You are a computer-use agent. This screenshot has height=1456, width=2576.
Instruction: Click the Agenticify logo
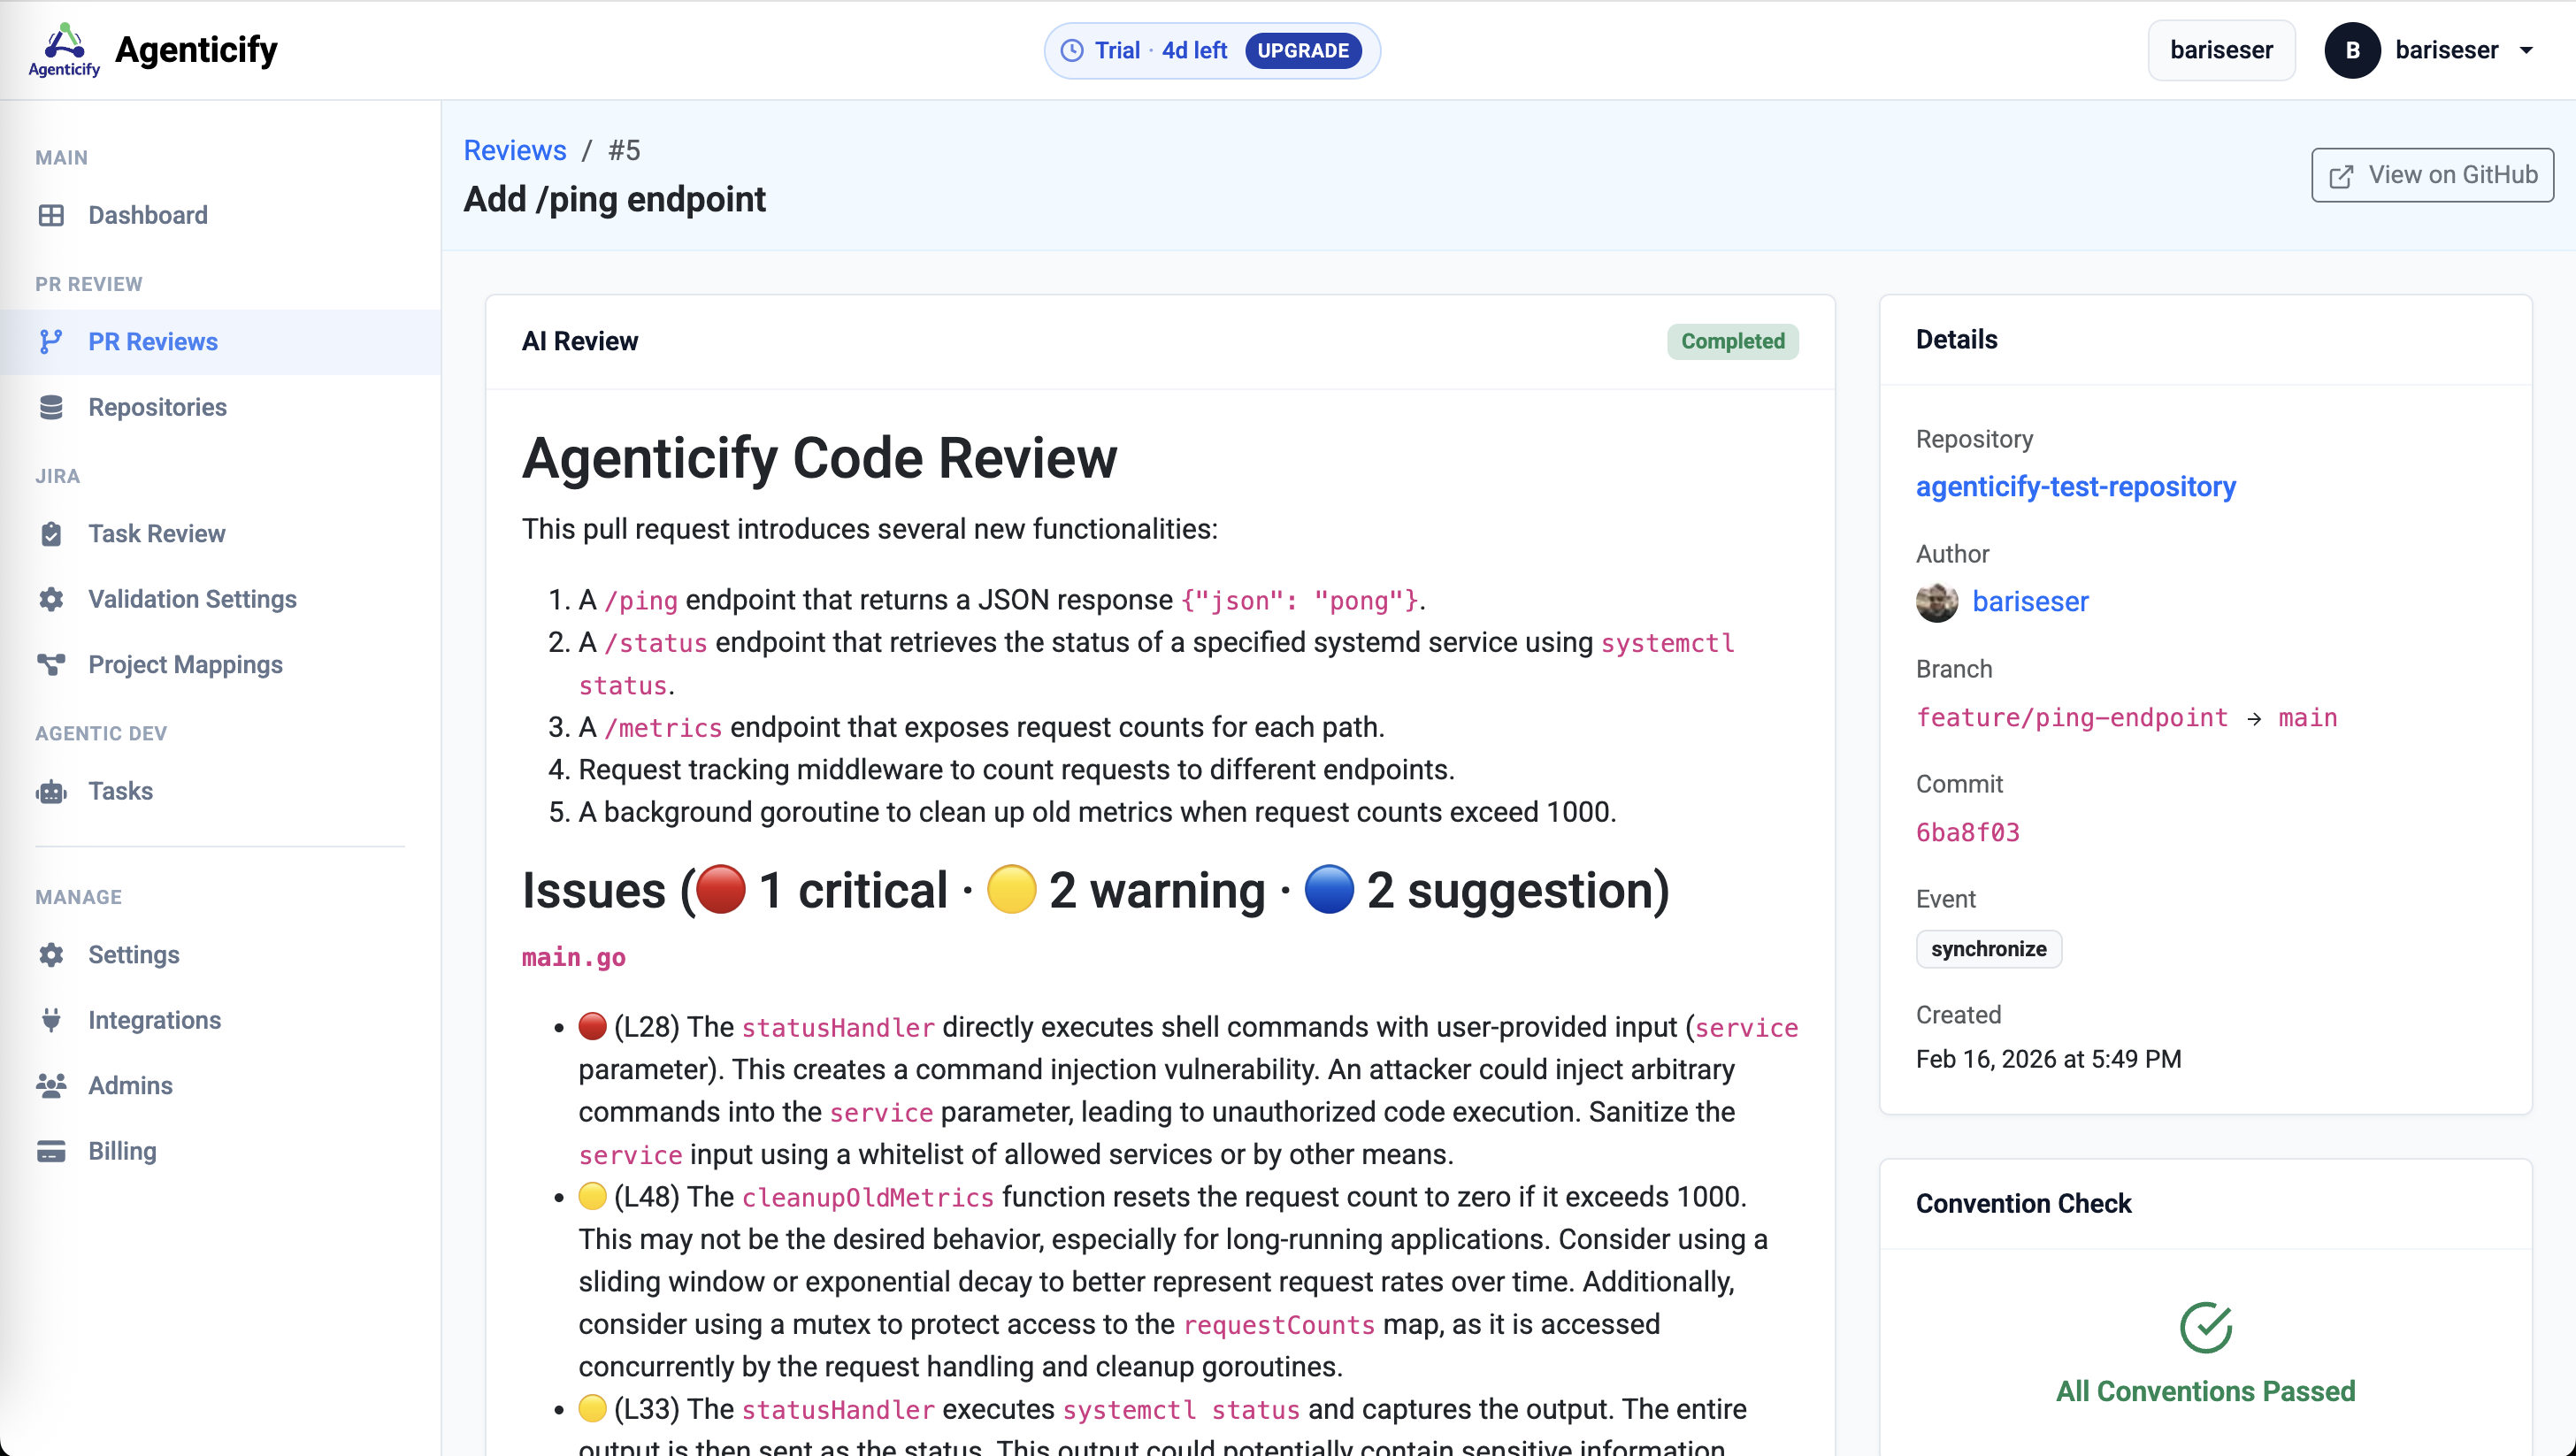(x=63, y=49)
